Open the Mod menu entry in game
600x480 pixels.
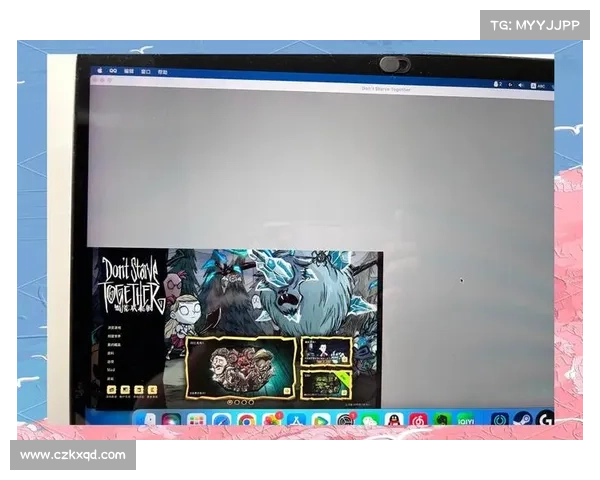coord(111,370)
